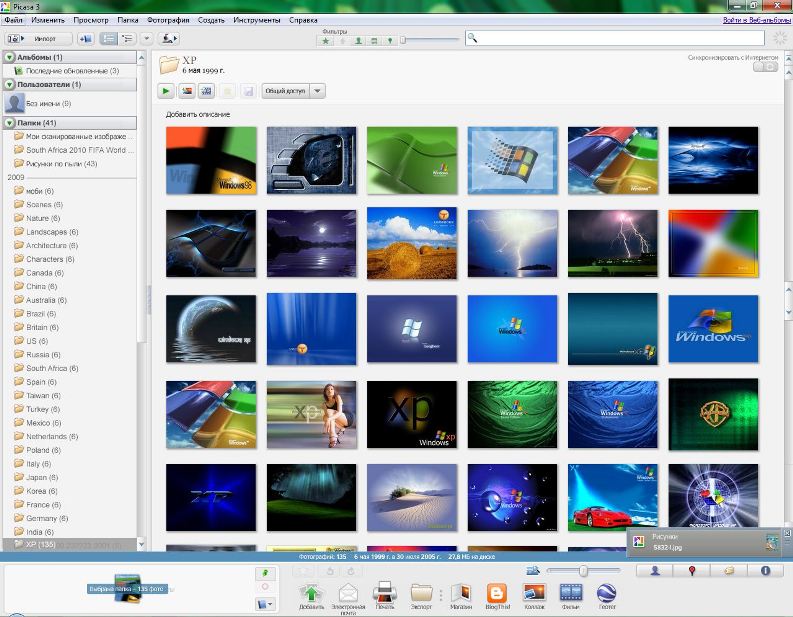Screen dimensions: 793x617
Task: Play the XP folder slideshow
Action: coord(166,91)
